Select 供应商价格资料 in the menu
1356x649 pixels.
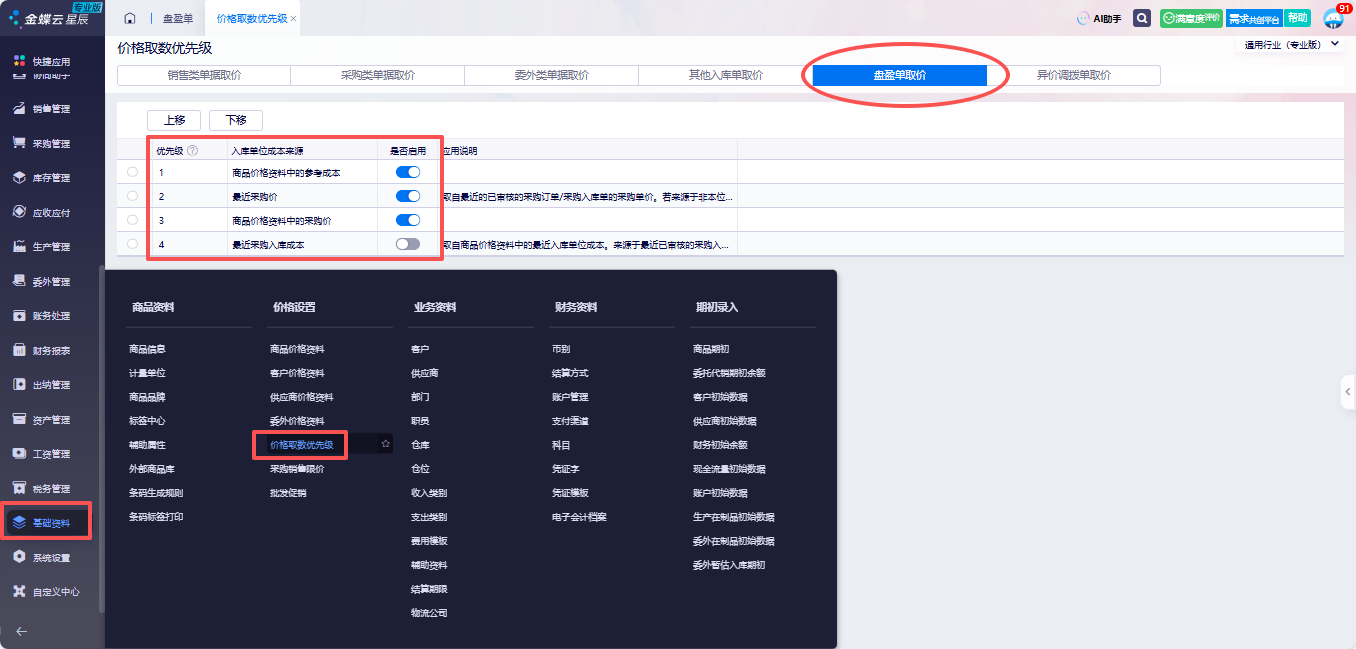(301, 397)
